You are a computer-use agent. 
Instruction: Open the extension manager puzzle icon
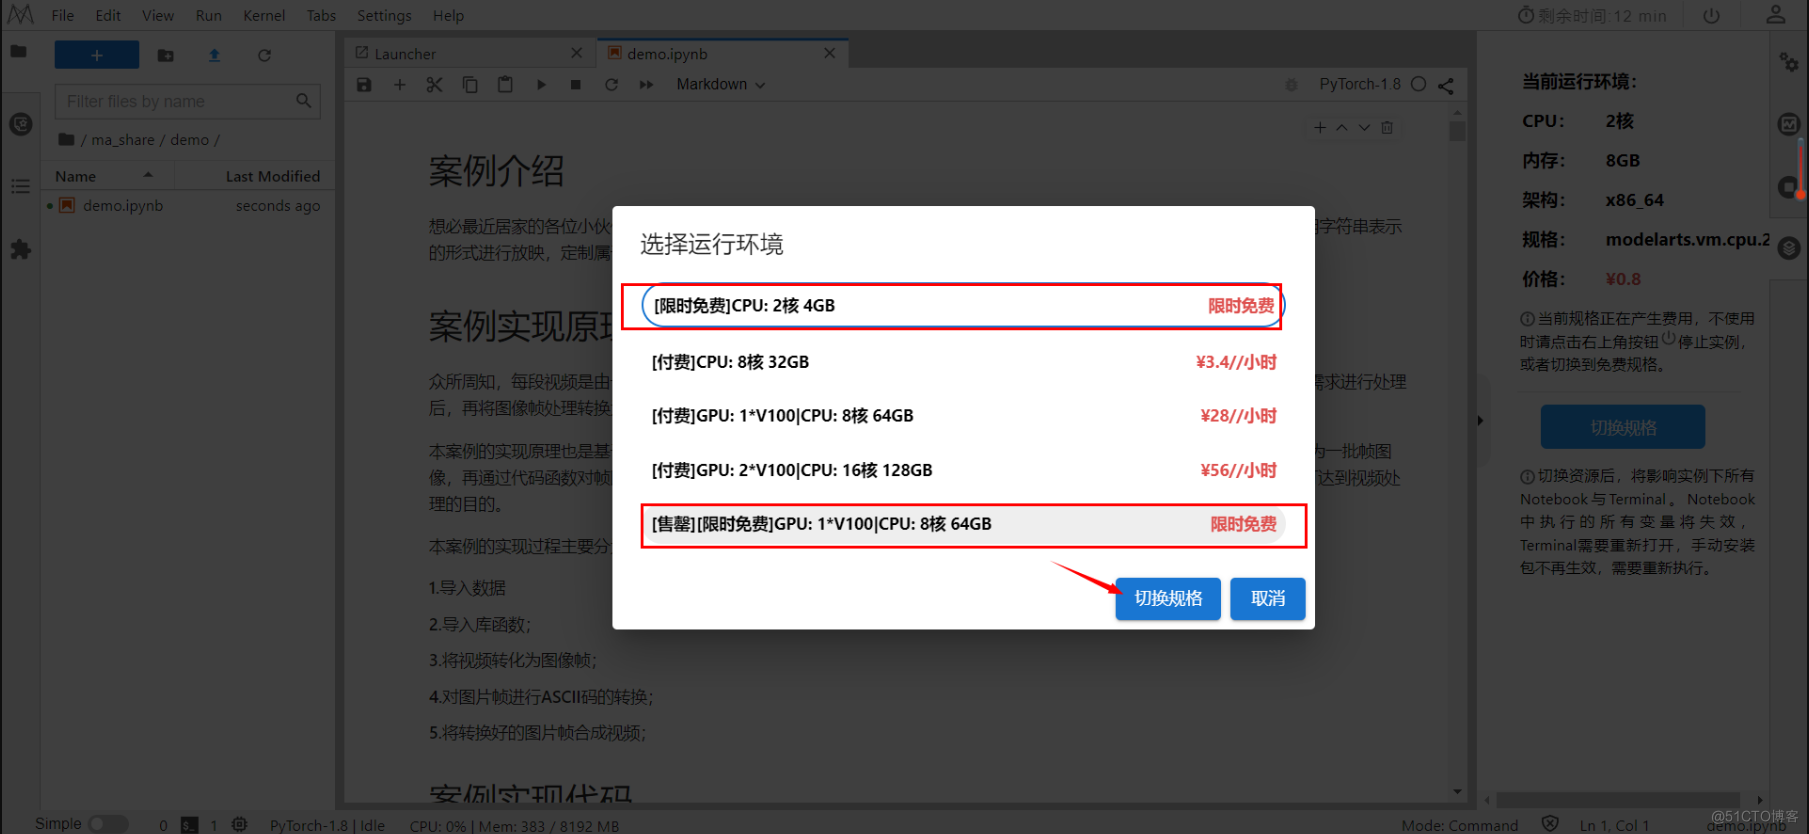20,249
